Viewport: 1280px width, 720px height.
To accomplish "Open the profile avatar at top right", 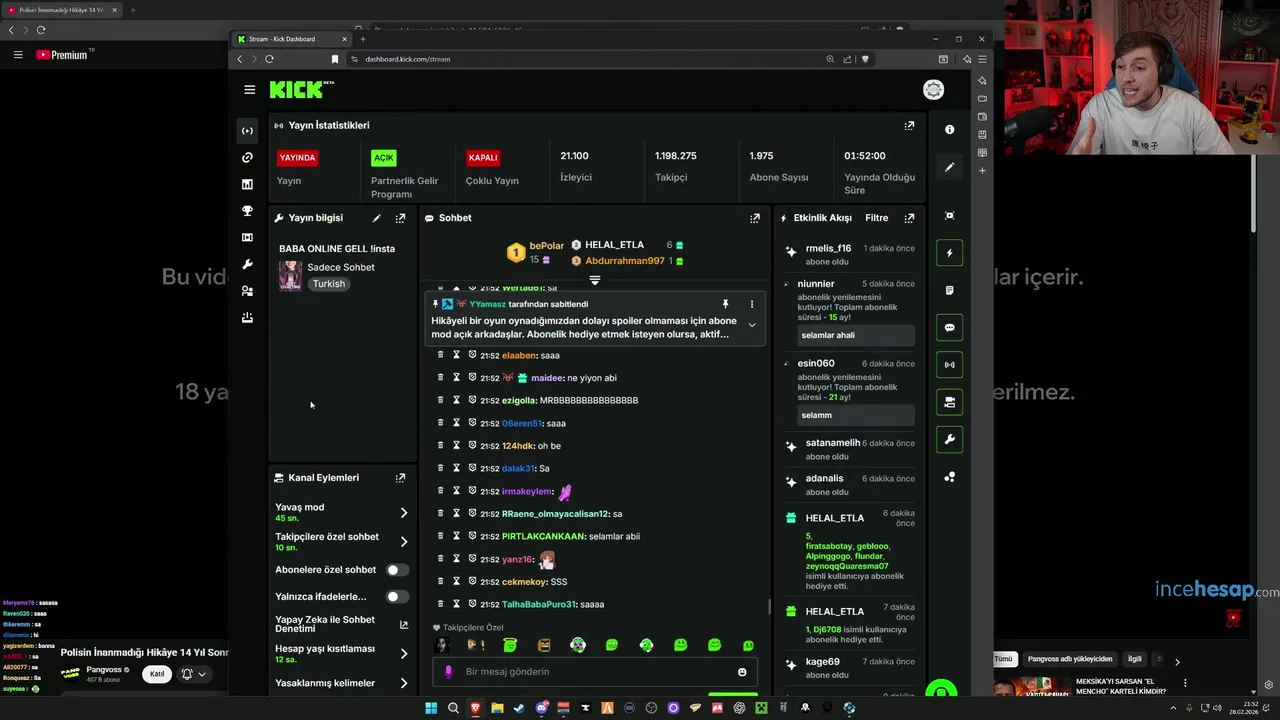I will [933, 90].
